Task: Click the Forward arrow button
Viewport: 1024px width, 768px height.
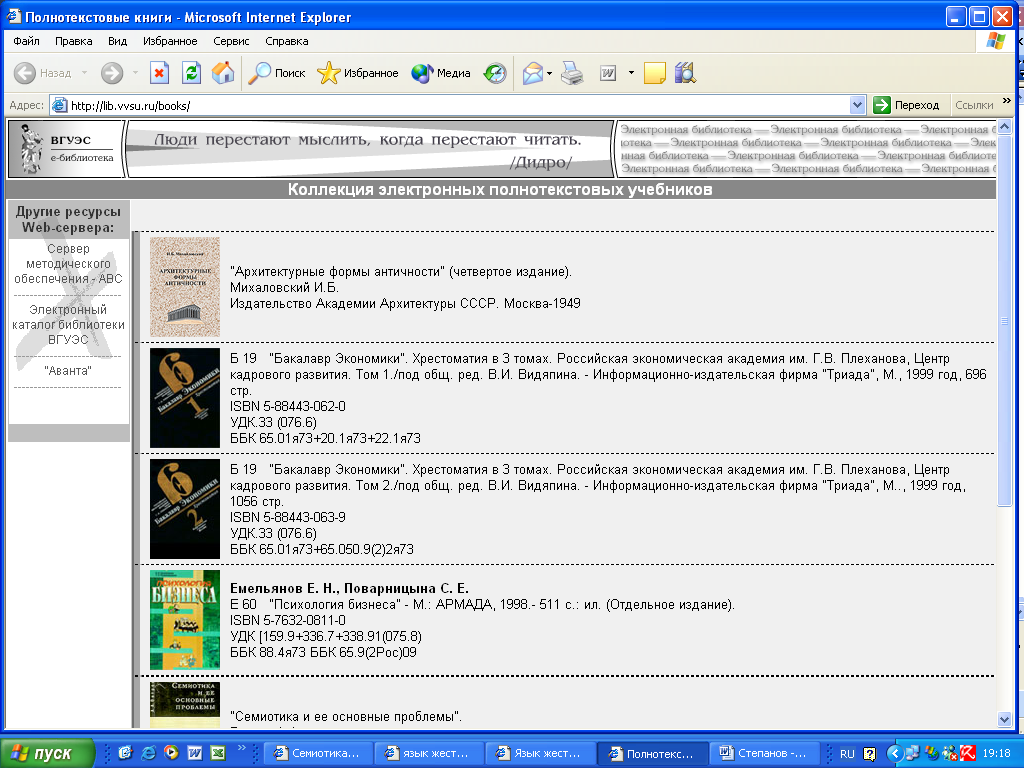Action: coord(112,73)
